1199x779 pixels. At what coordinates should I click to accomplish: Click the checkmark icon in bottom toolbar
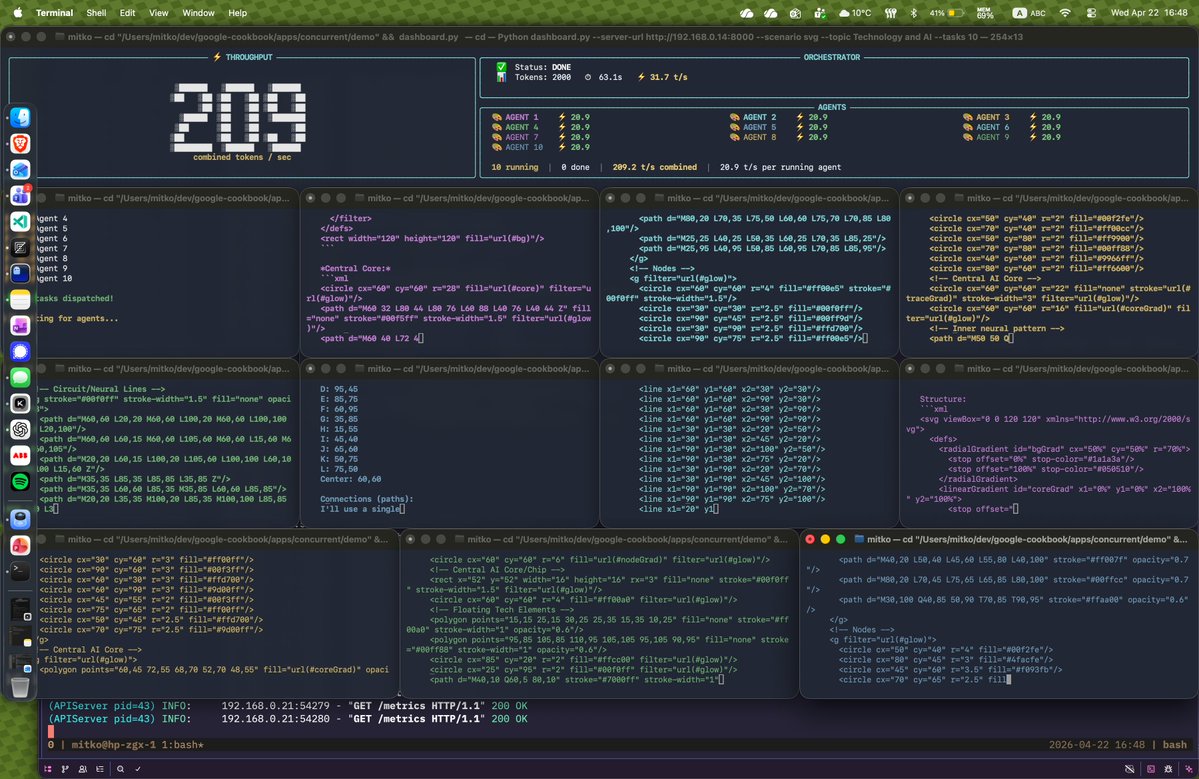[138, 769]
